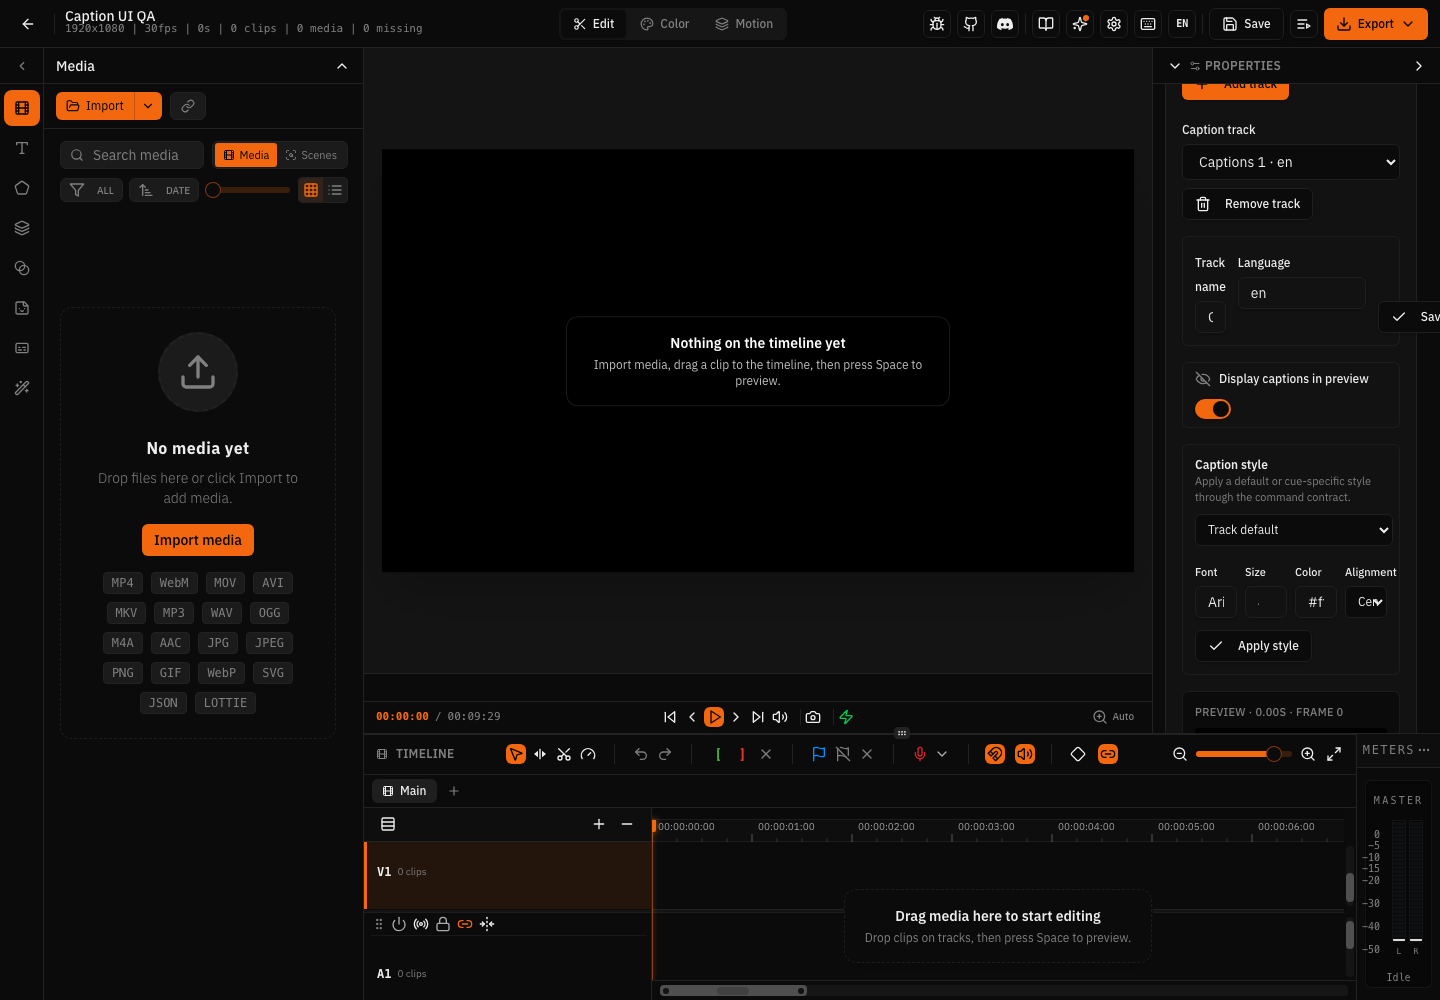The width and height of the screenshot is (1440, 1000).
Task: Click the redo arrow in timeline
Action: coord(665,754)
